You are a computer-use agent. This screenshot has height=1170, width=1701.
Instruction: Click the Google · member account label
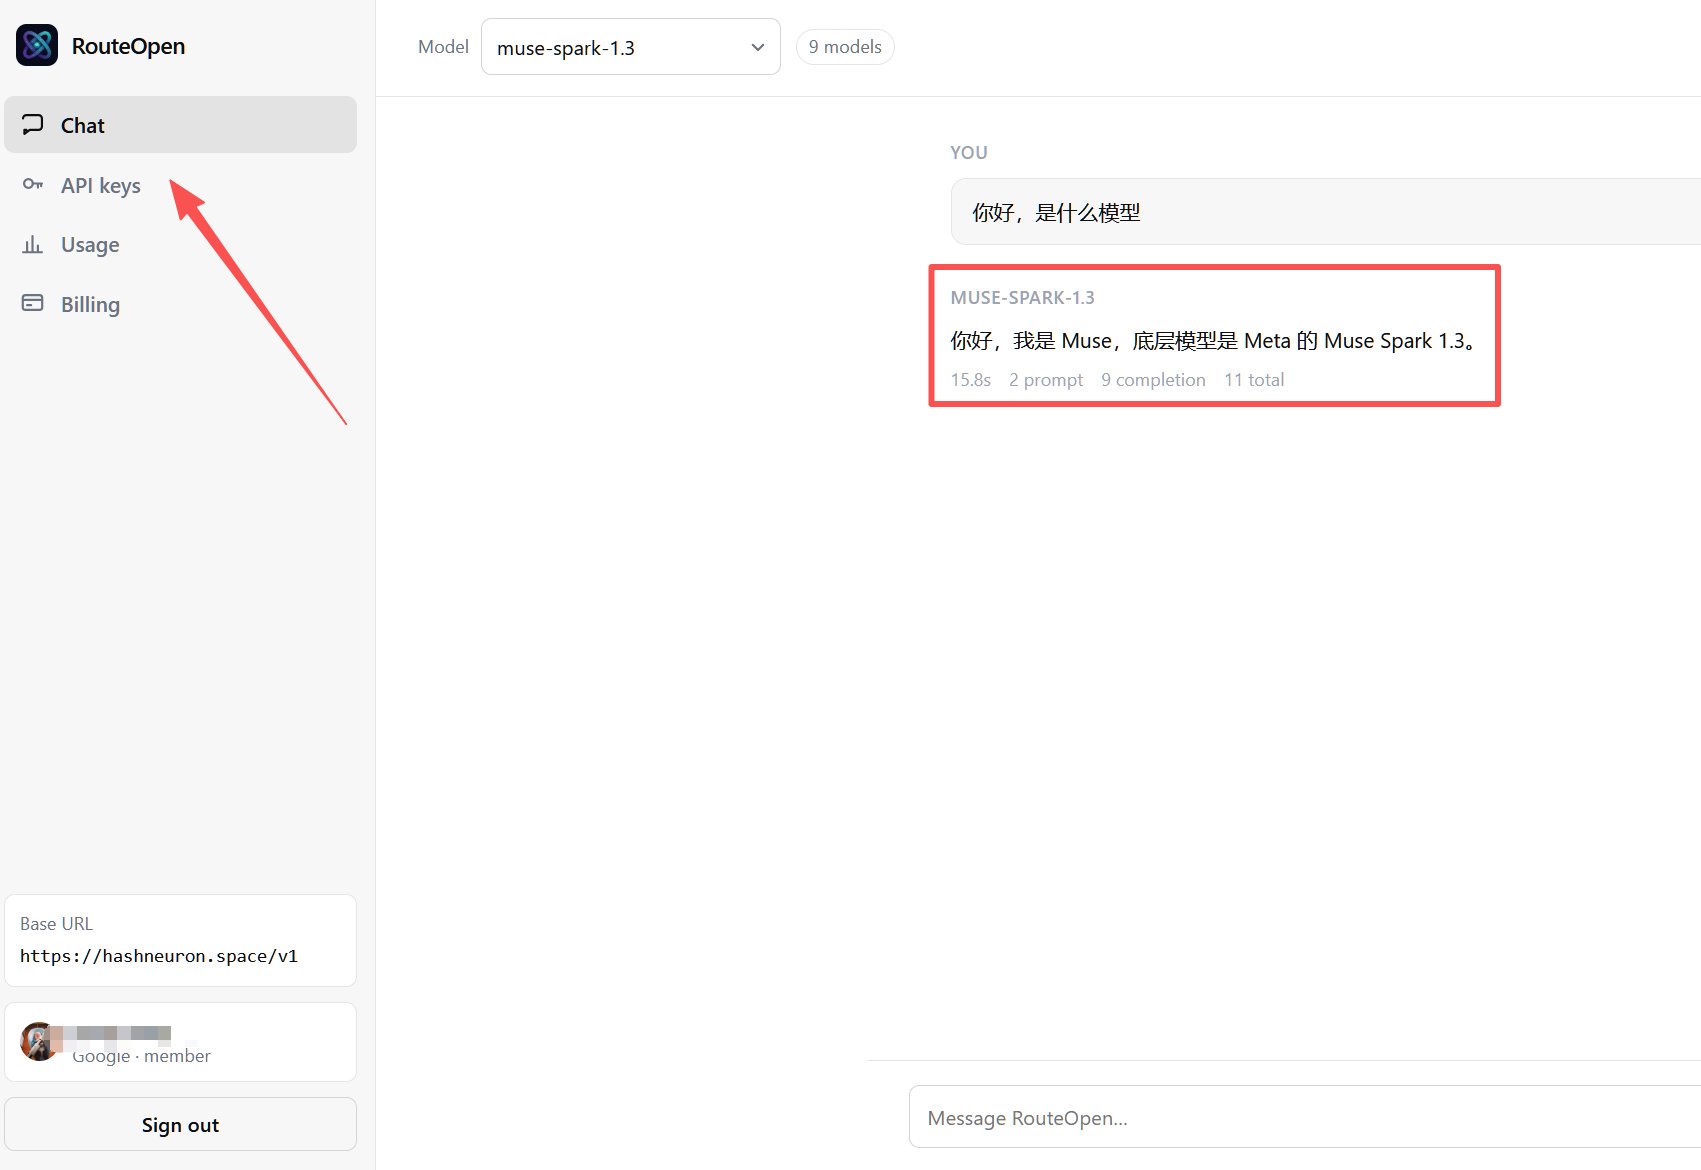141,1056
